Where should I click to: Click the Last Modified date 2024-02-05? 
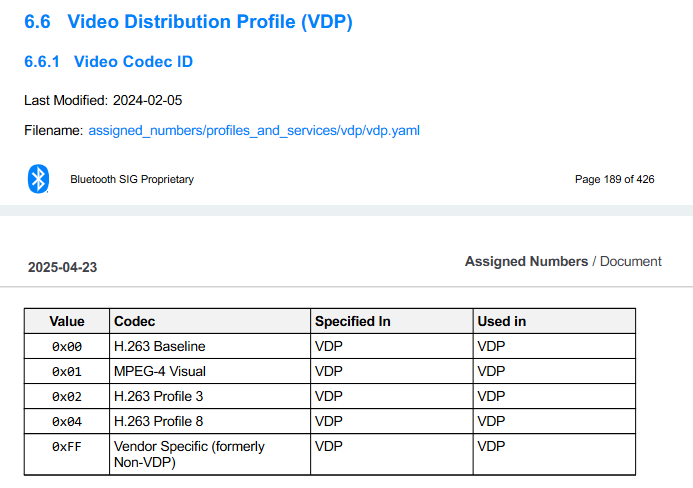point(147,100)
